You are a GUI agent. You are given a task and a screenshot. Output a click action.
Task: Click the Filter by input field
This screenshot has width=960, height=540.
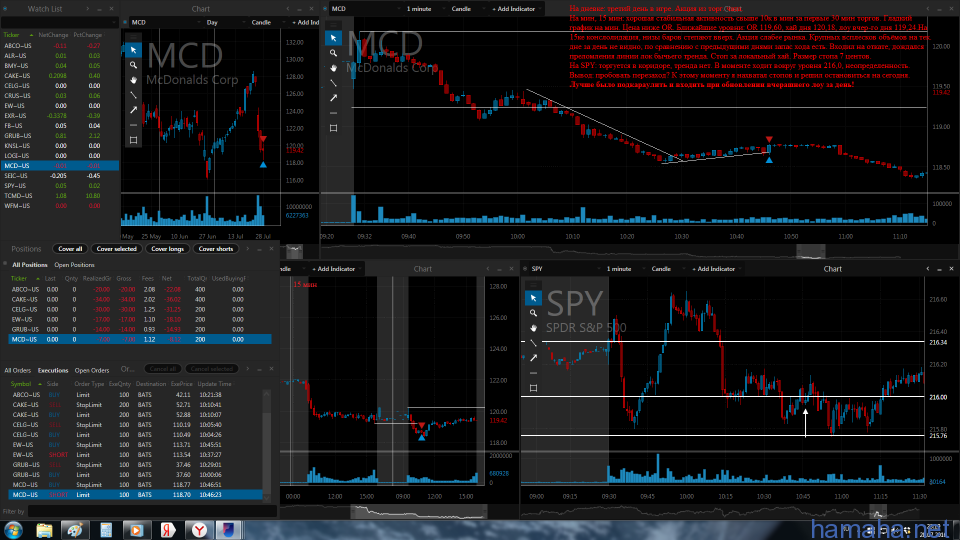coord(152,511)
